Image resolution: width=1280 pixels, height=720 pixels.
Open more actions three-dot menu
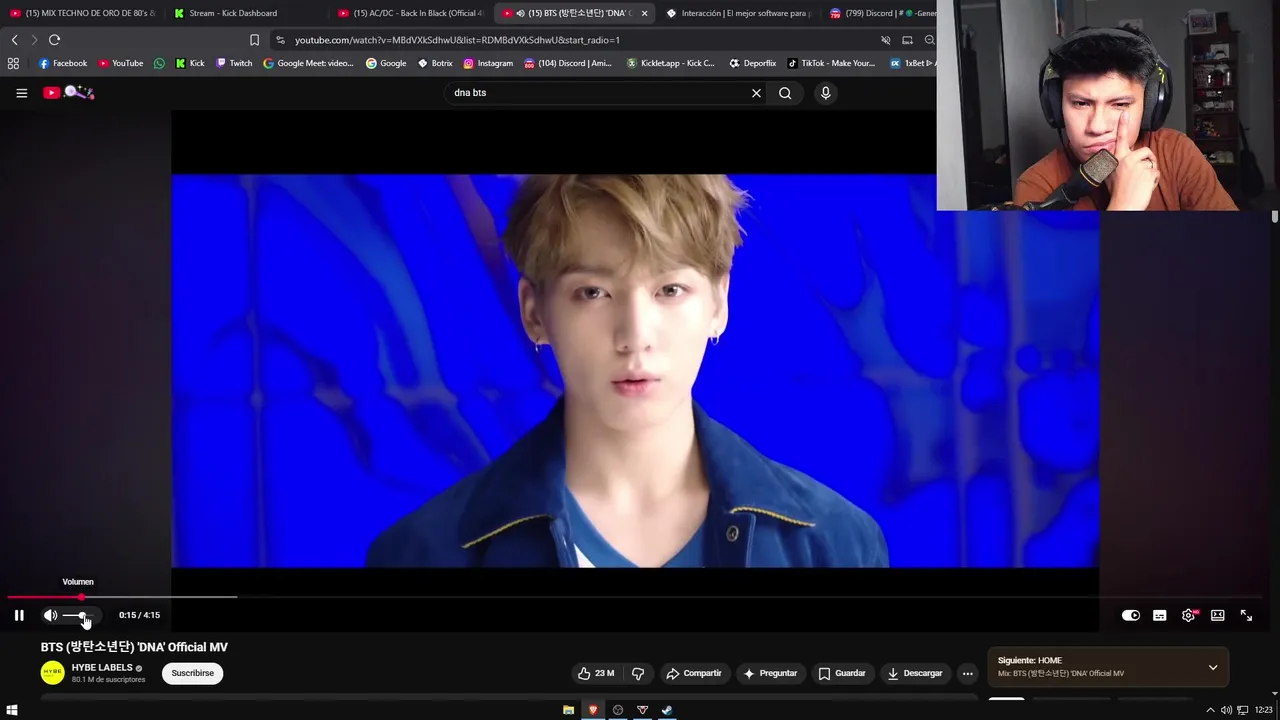click(967, 673)
